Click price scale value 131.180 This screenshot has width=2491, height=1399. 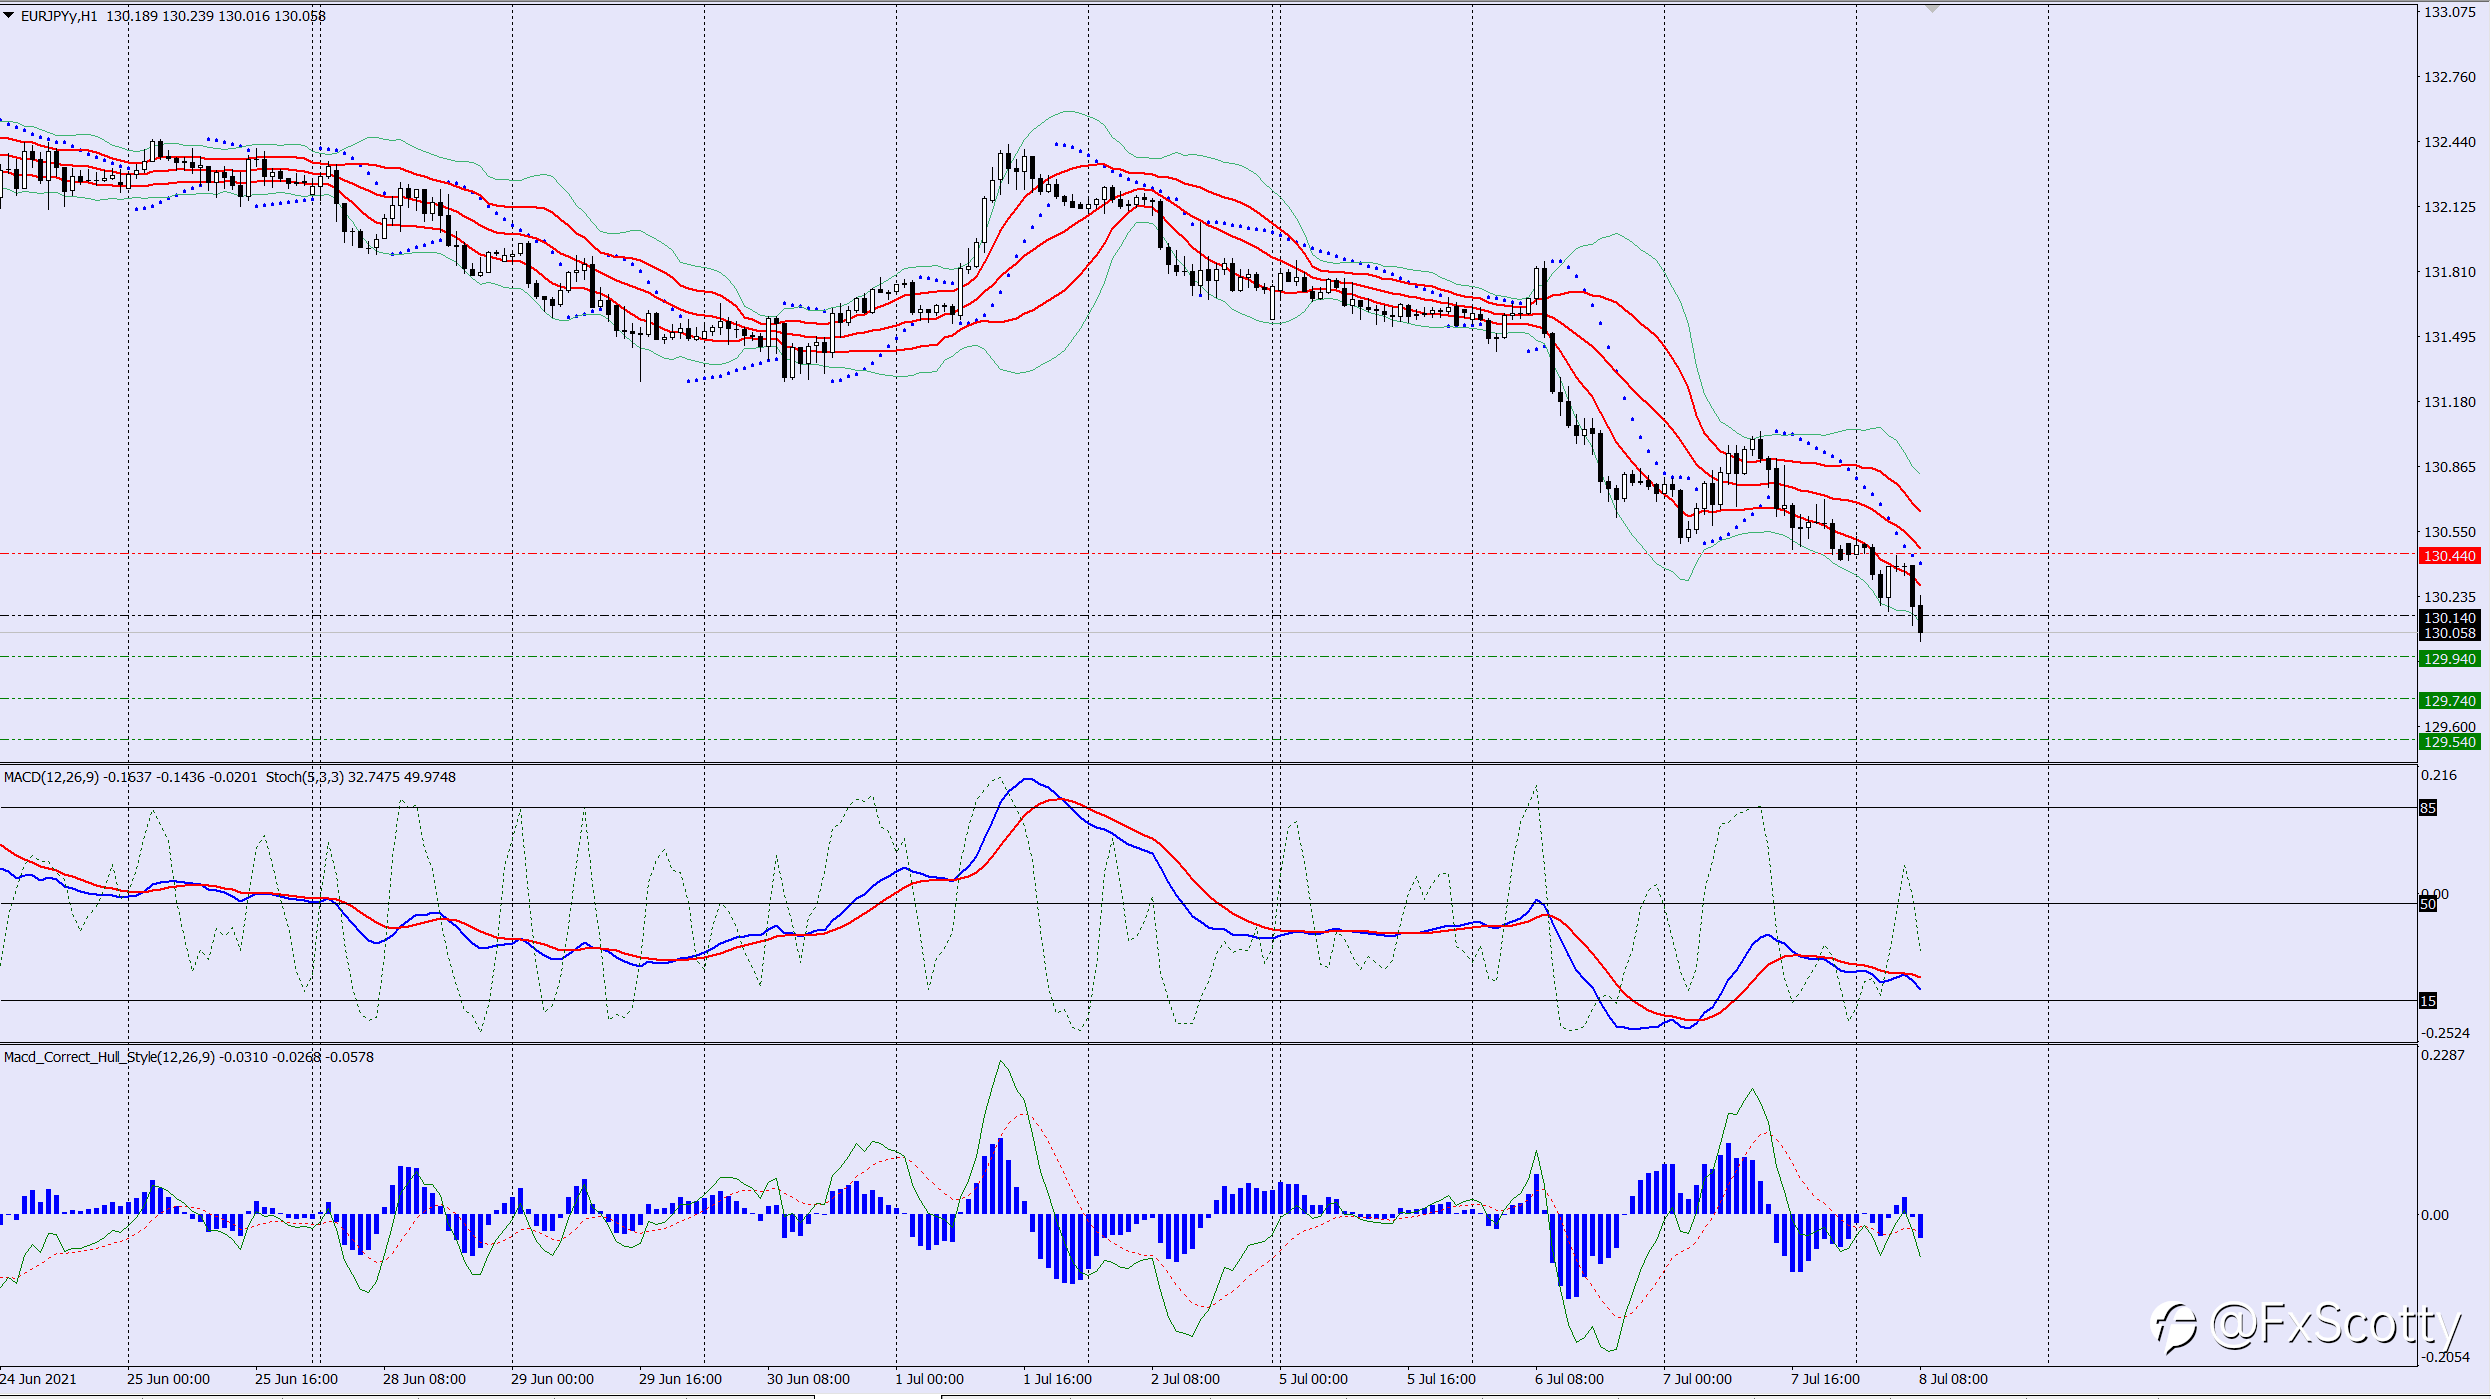pos(2450,402)
